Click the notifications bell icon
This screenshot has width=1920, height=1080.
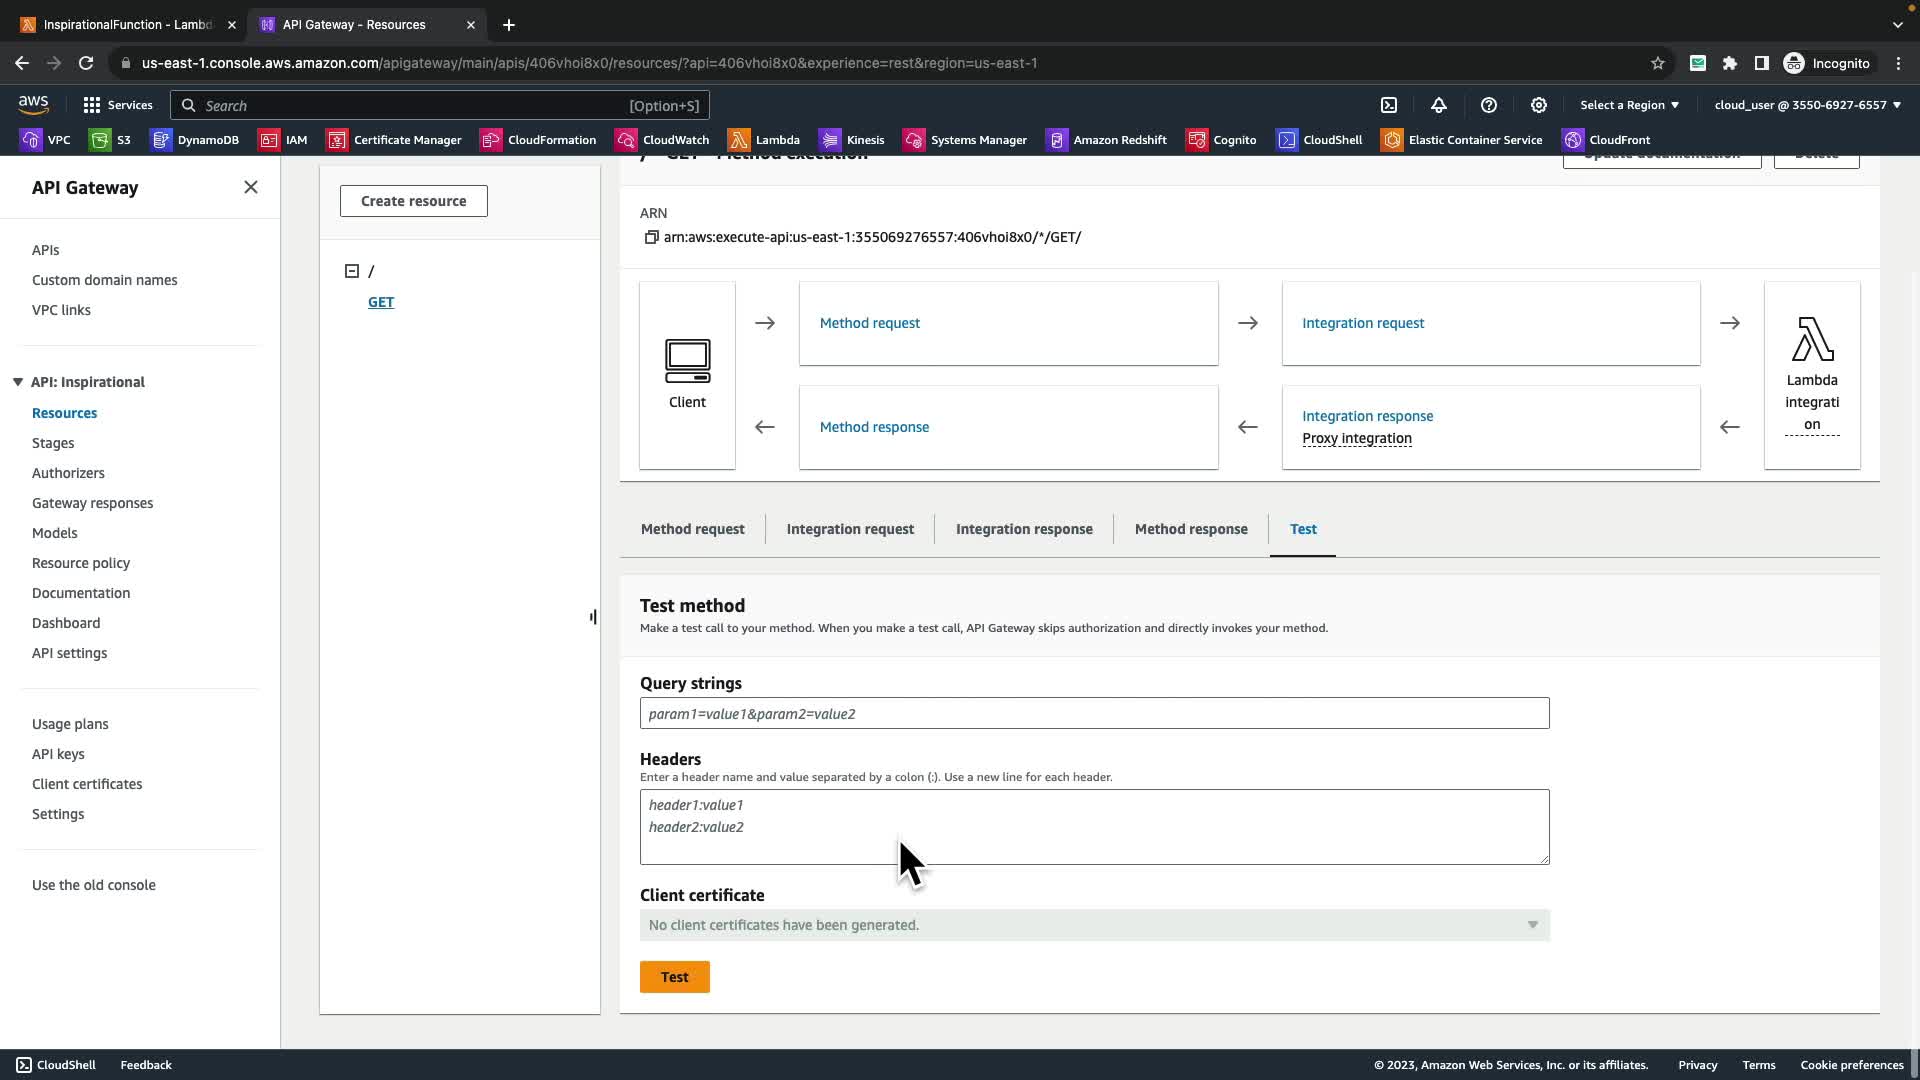click(1439, 105)
